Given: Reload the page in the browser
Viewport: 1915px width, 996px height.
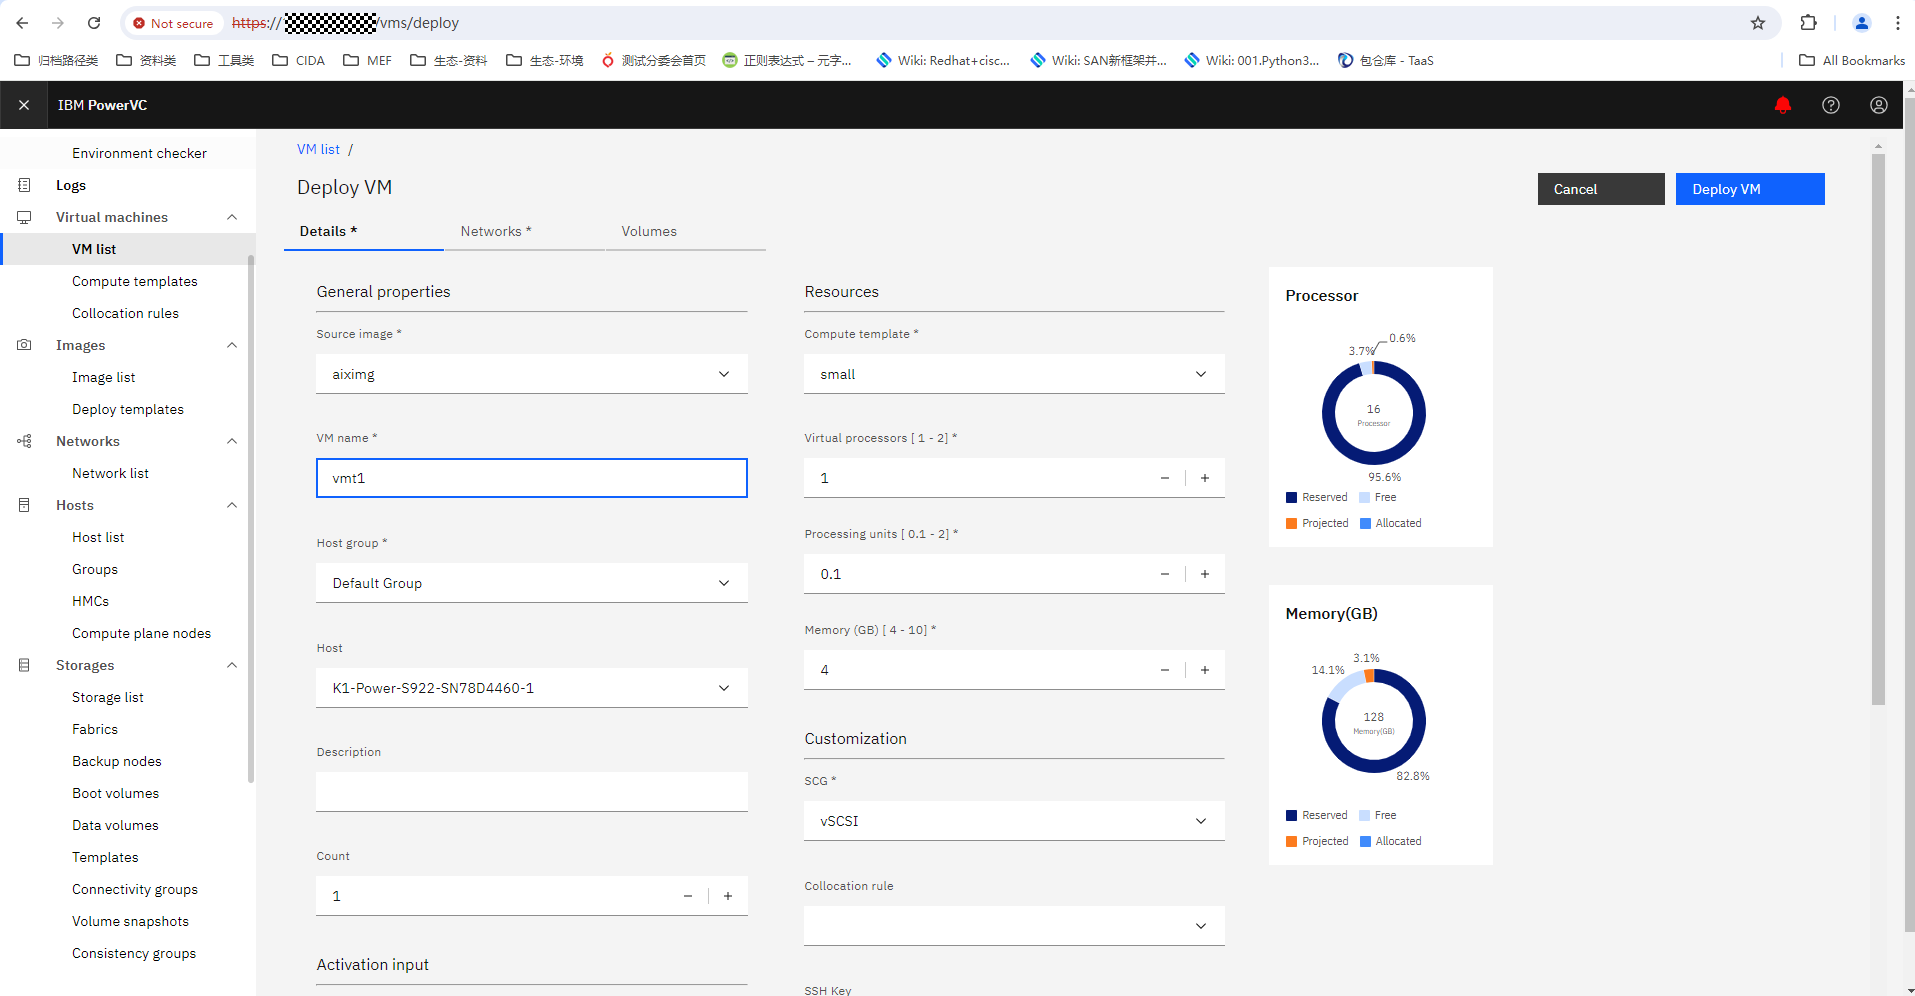Looking at the screenshot, I should pos(94,23).
